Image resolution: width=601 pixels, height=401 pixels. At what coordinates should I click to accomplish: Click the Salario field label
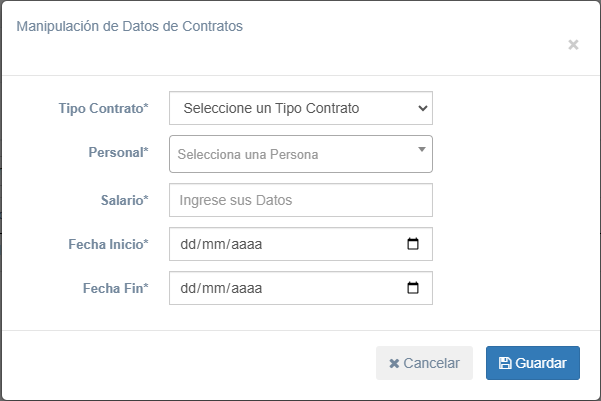coord(124,200)
